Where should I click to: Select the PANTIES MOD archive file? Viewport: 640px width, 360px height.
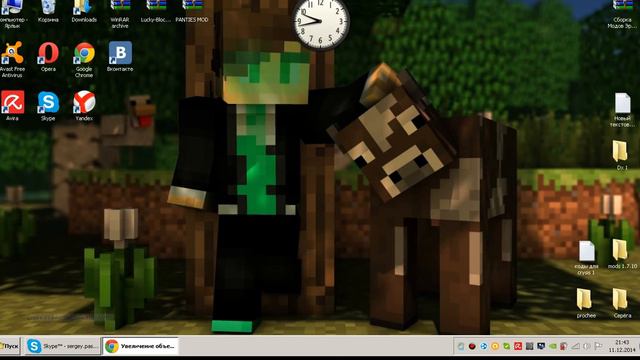(192, 11)
